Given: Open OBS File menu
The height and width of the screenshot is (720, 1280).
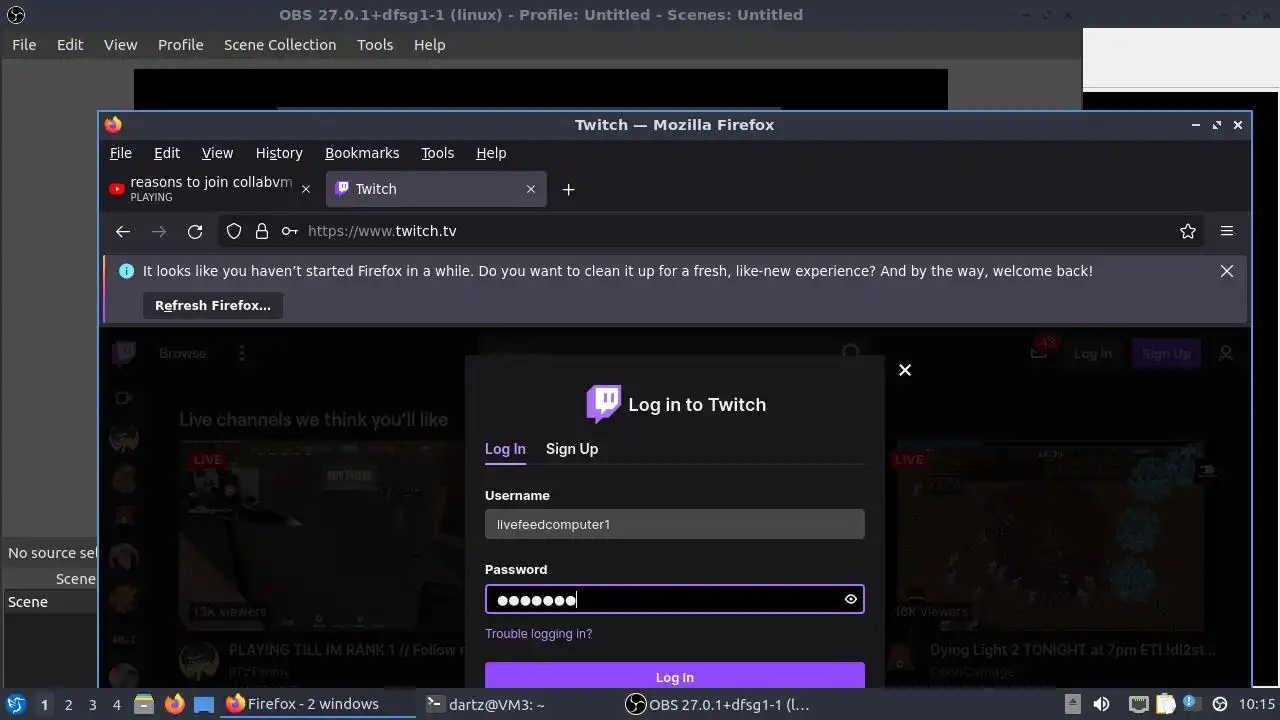Looking at the screenshot, I should click(x=24, y=45).
